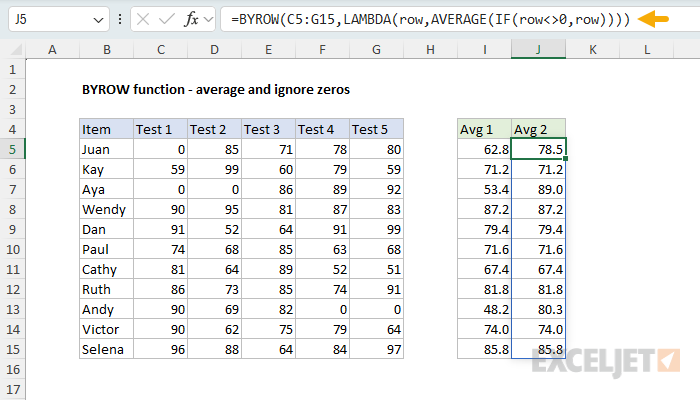The width and height of the screenshot is (700, 400).
Task: Click Aya's Avg 1 value 53.4
Action: tap(485, 190)
